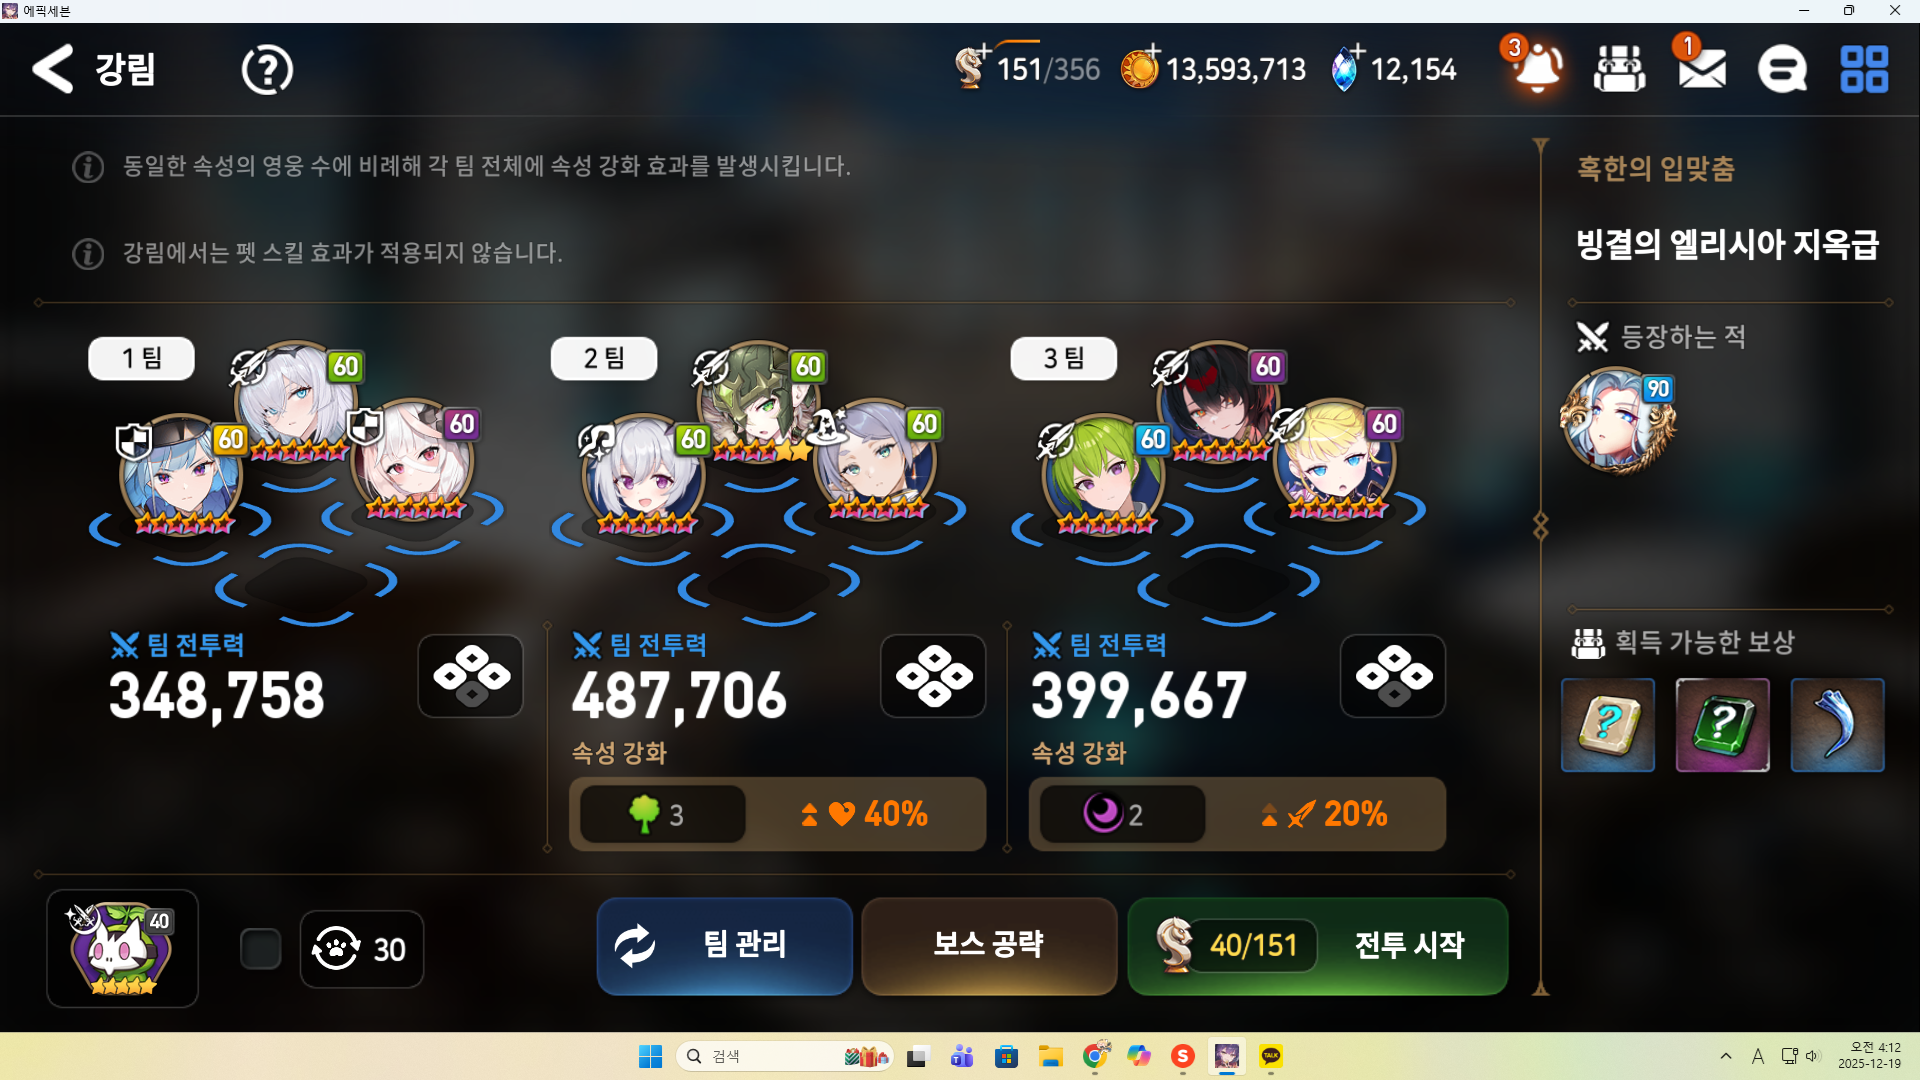Inspect the blue horn reward item

click(1837, 725)
